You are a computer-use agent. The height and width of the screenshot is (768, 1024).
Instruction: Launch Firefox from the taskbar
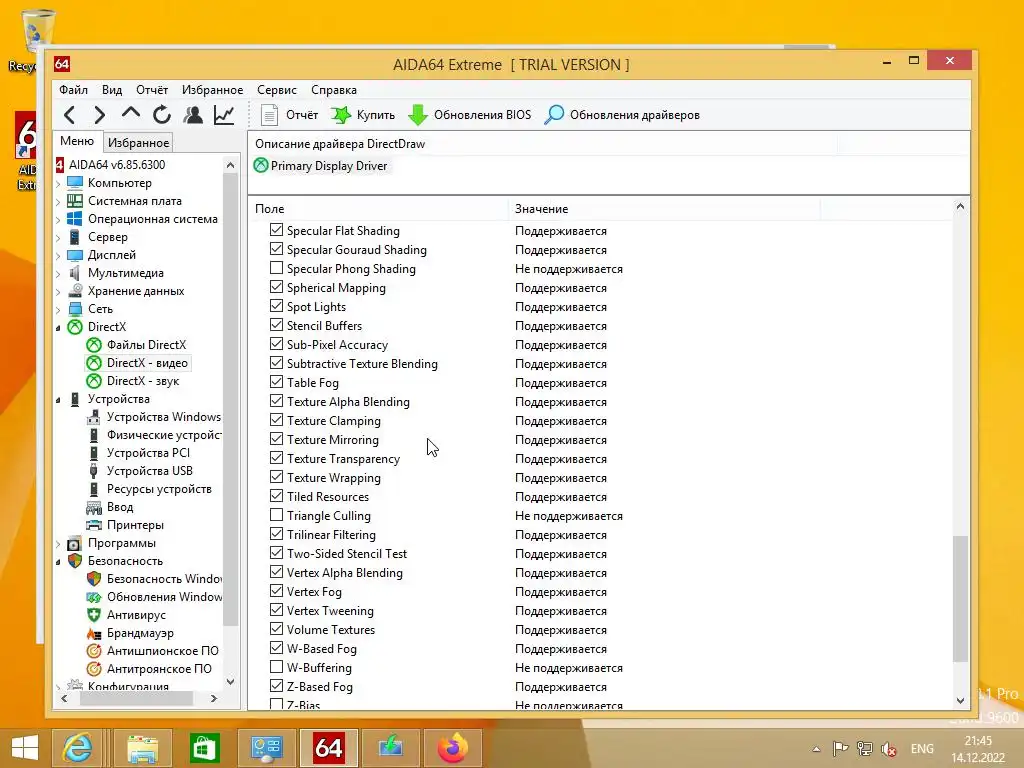click(x=453, y=748)
